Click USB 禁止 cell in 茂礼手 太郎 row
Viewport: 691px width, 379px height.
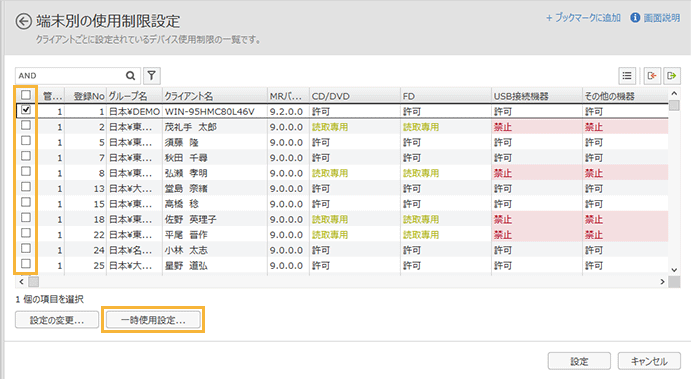537,127
